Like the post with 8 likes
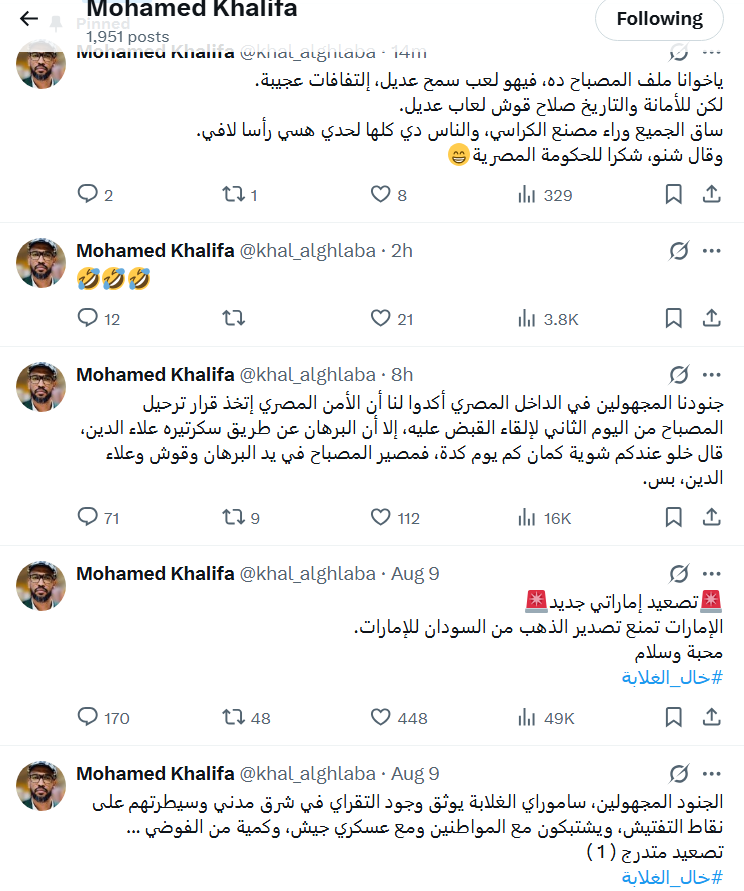 coord(380,195)
